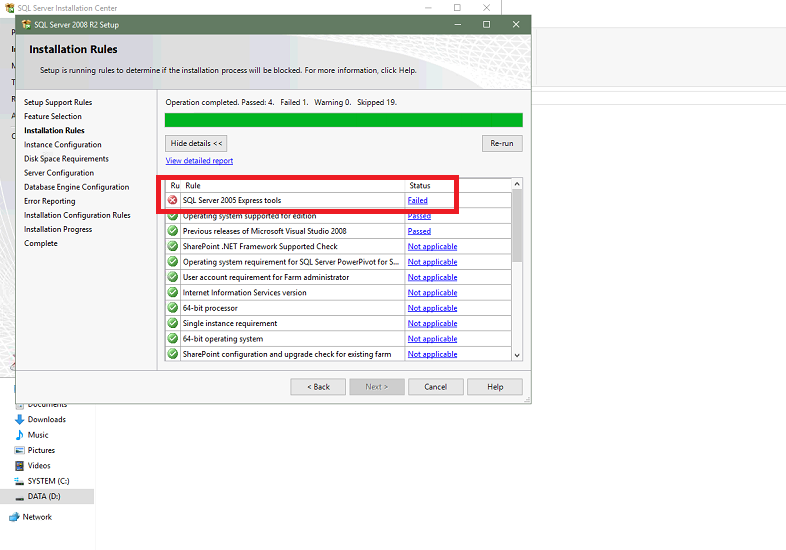Click Not applicable link for Single instance requirement
Screen dimensions: 786x550
pyautogui.click(x=432, y=323)
